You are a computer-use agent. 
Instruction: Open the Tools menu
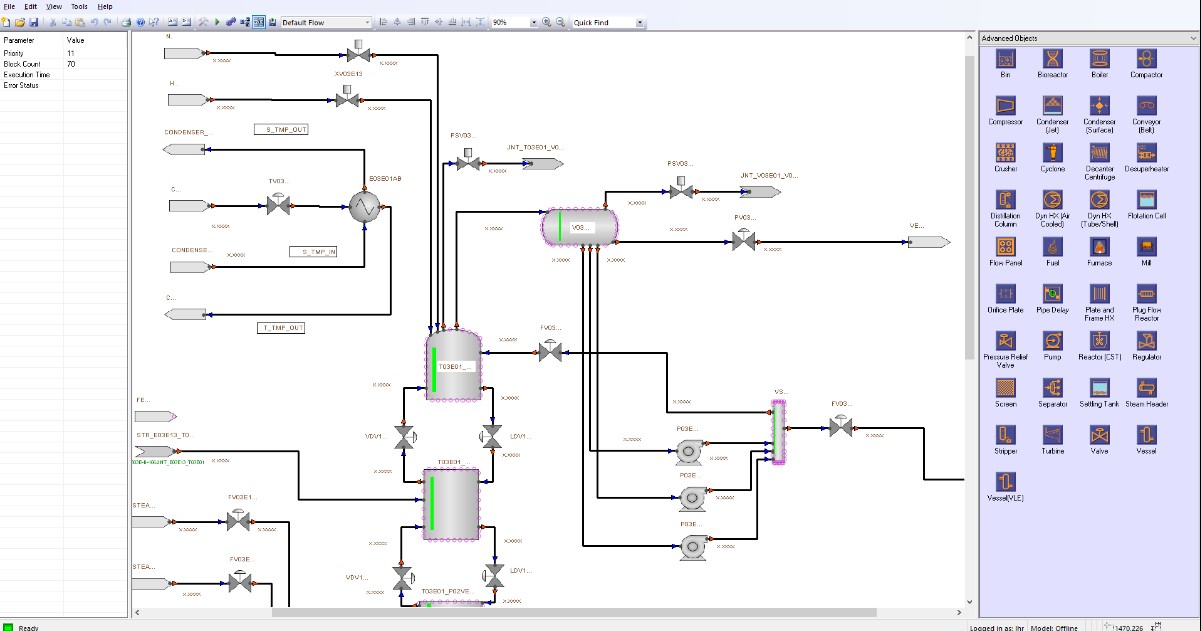tap(79, 6)
